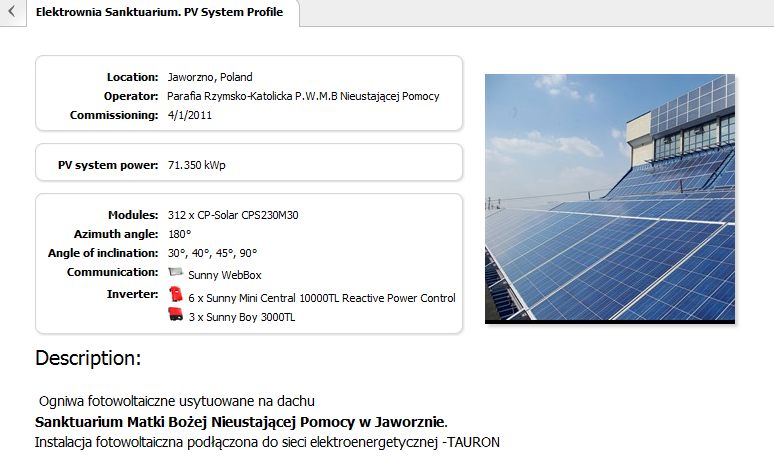Click the Sunny Mini Central inverter icon
Viewport: 774px width, 461px height.
point(176,295)
